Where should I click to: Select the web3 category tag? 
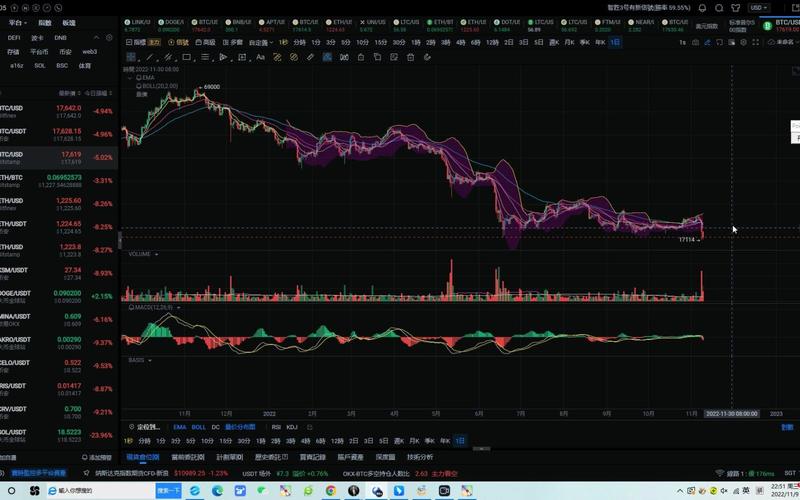tap(89, 52)
